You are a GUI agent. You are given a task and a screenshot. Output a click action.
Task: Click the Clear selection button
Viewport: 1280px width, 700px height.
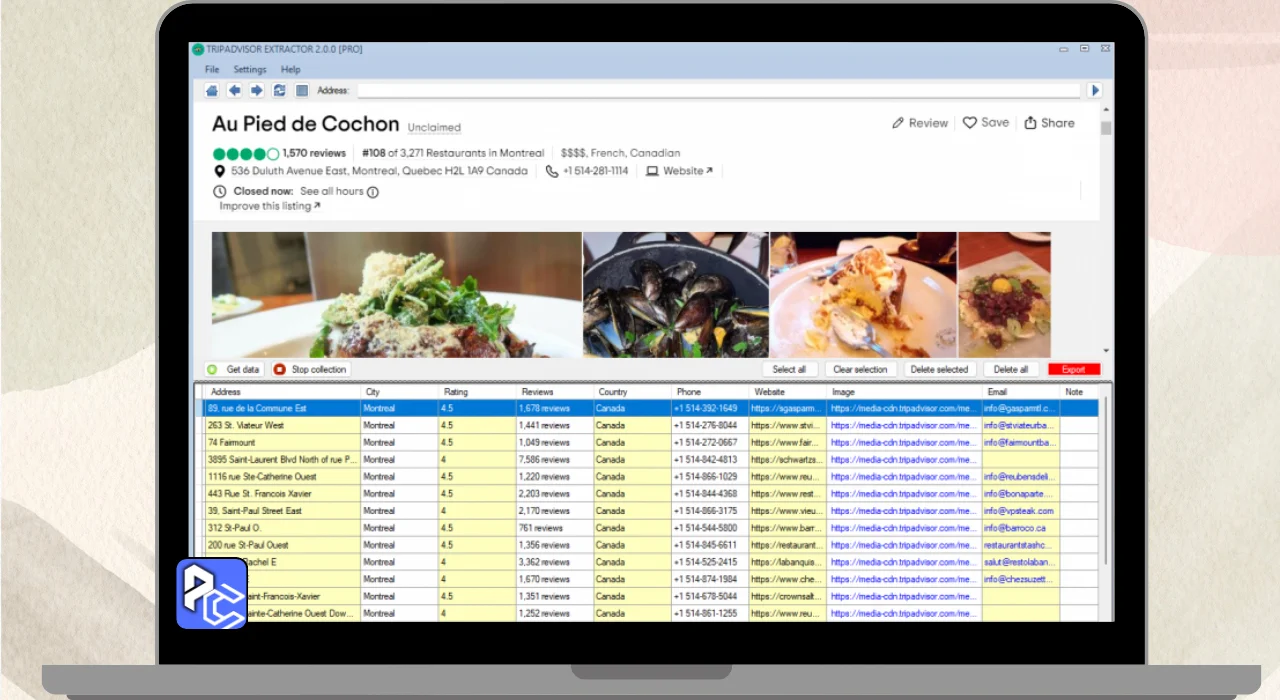860,369
